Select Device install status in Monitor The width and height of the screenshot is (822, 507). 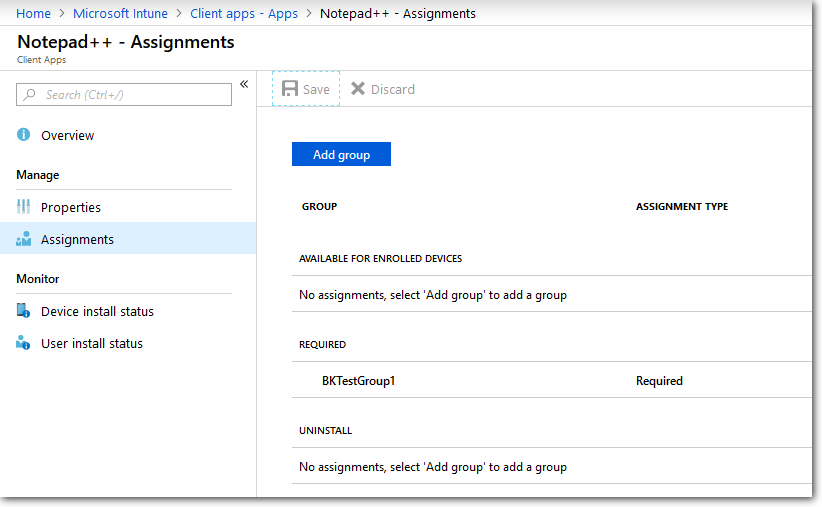97,311
